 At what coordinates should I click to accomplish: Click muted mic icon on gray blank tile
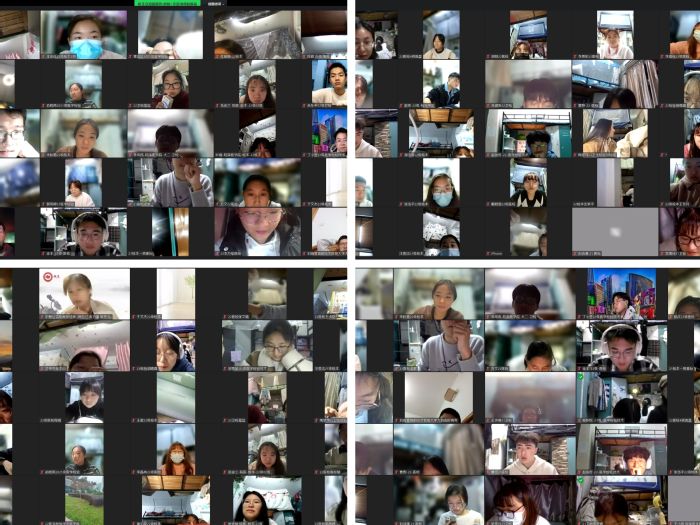point(575,252)
